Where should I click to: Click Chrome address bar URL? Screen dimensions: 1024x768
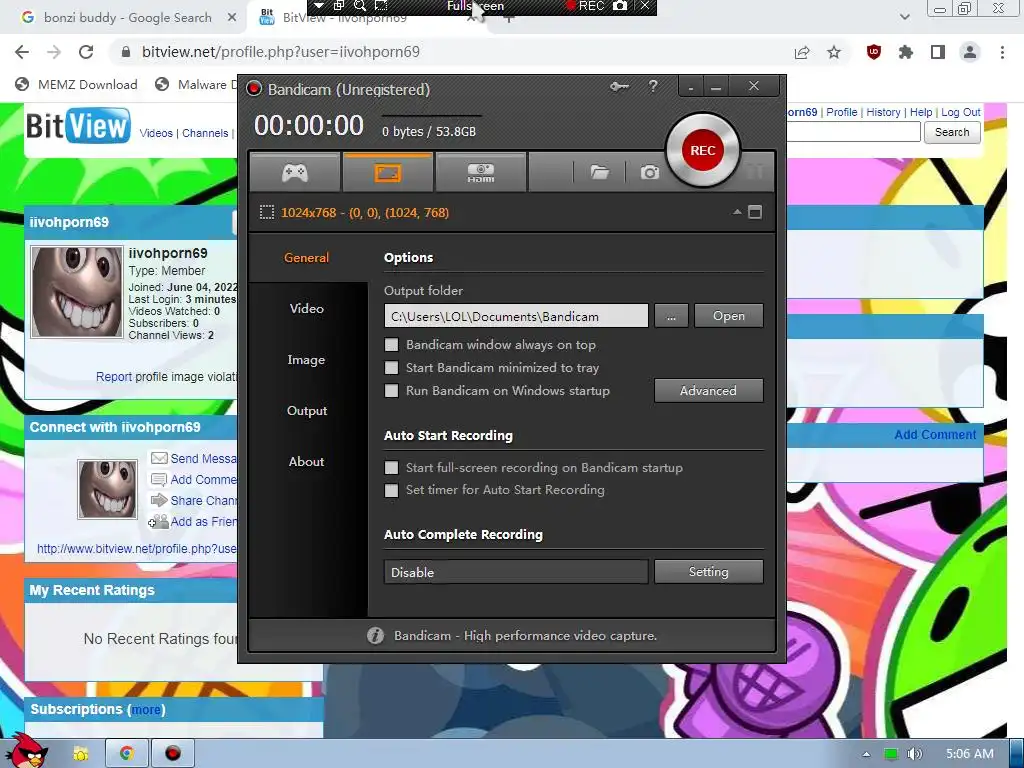tap(281, 52)
